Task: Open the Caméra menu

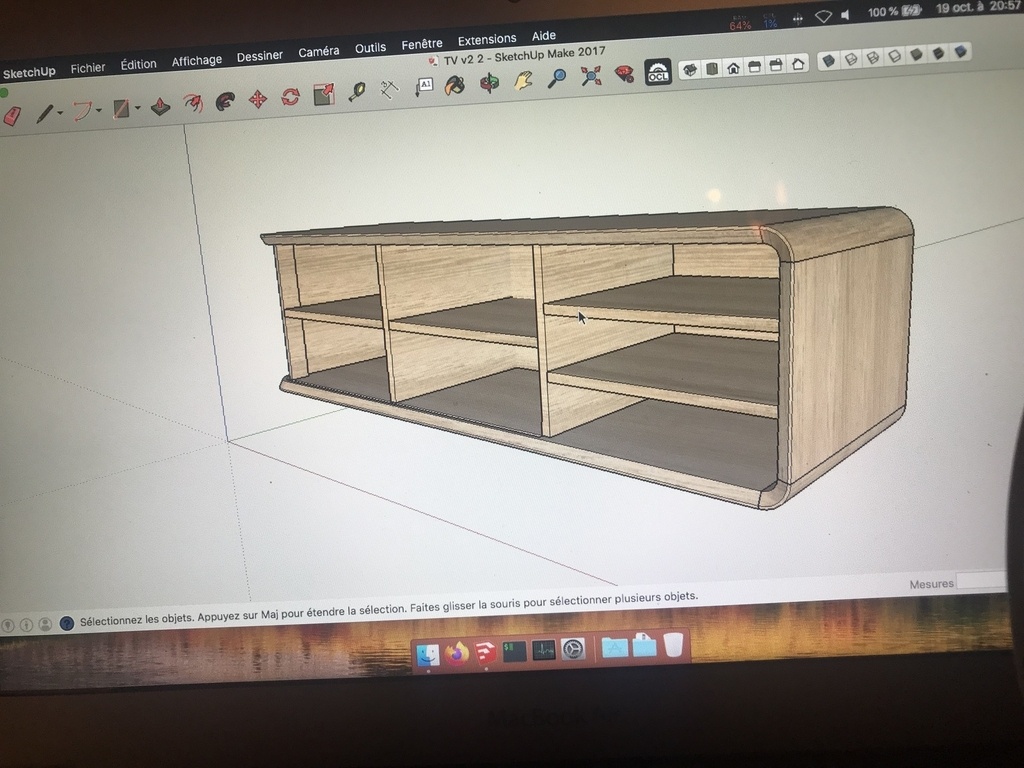Action: [x=319, y=52]
